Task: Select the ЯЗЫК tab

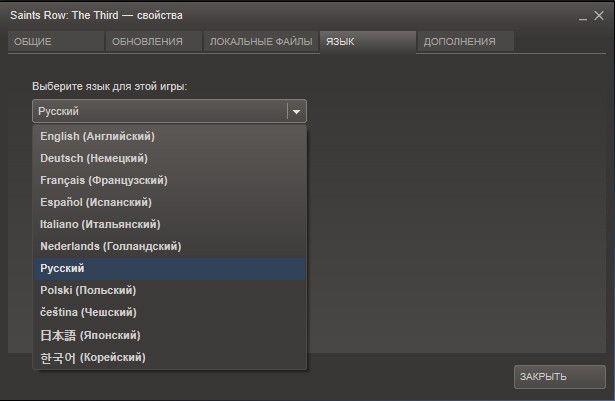Action: pyautogui.click(x=367, y=42)
